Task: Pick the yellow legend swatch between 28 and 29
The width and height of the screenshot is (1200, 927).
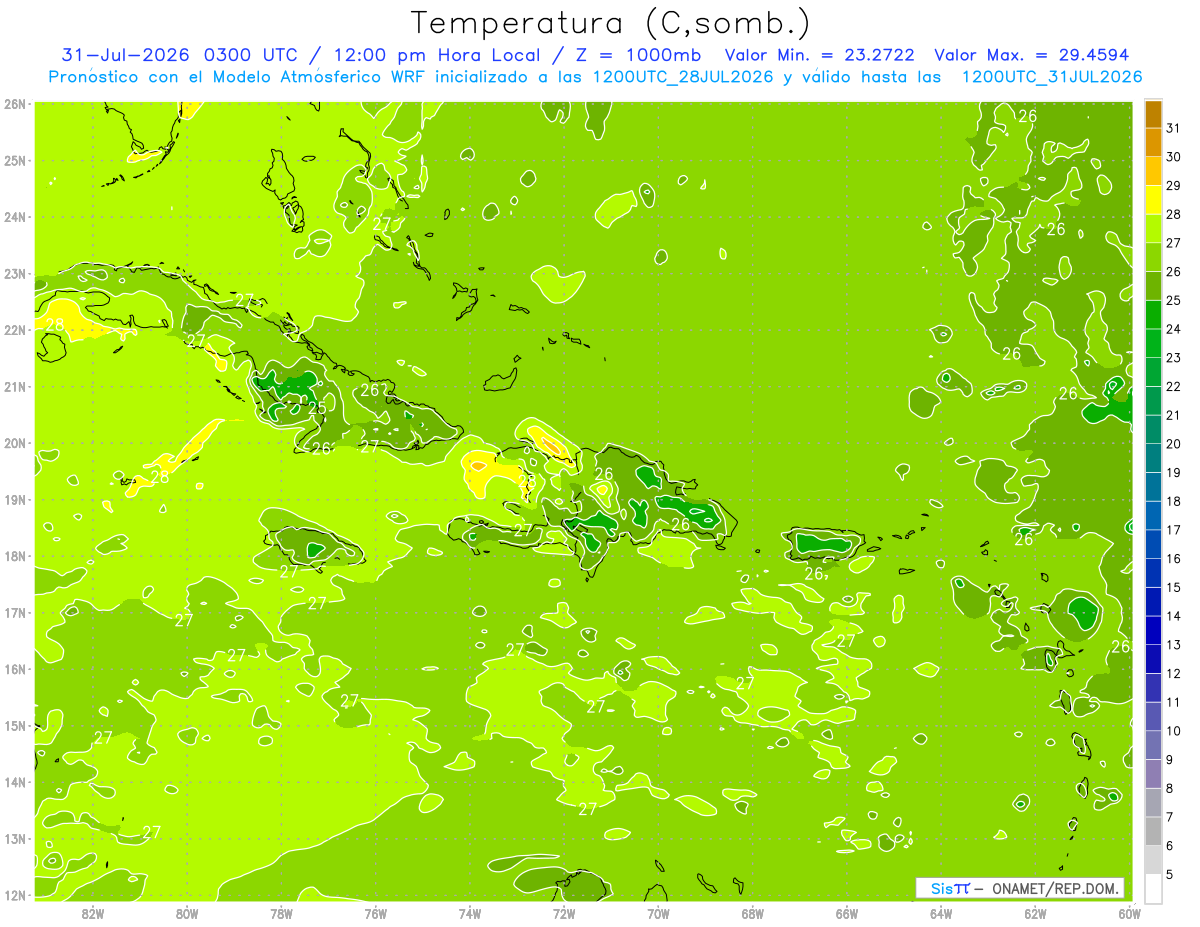Action: (1153, 200)
